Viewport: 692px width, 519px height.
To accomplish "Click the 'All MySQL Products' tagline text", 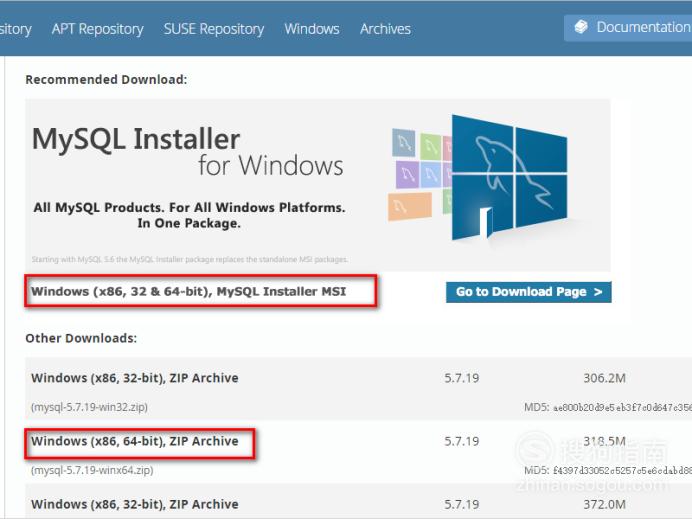I will click(189, 215).
